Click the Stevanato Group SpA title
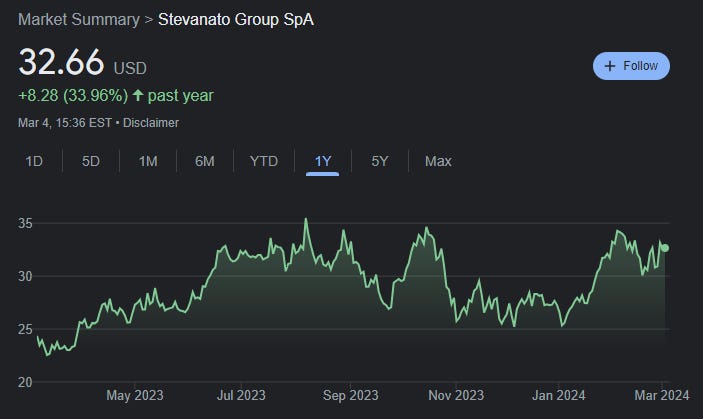Screen dimensions: 703x419 click(236, 20)
